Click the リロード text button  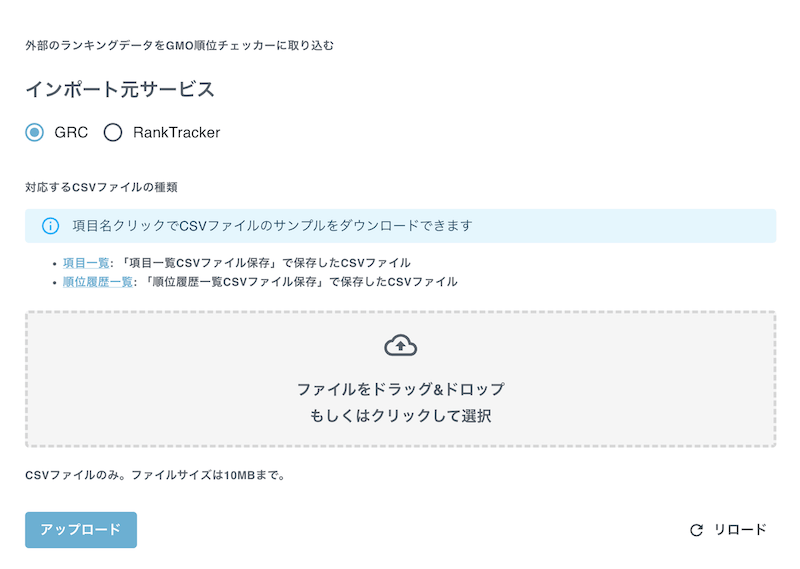(740, 530)
